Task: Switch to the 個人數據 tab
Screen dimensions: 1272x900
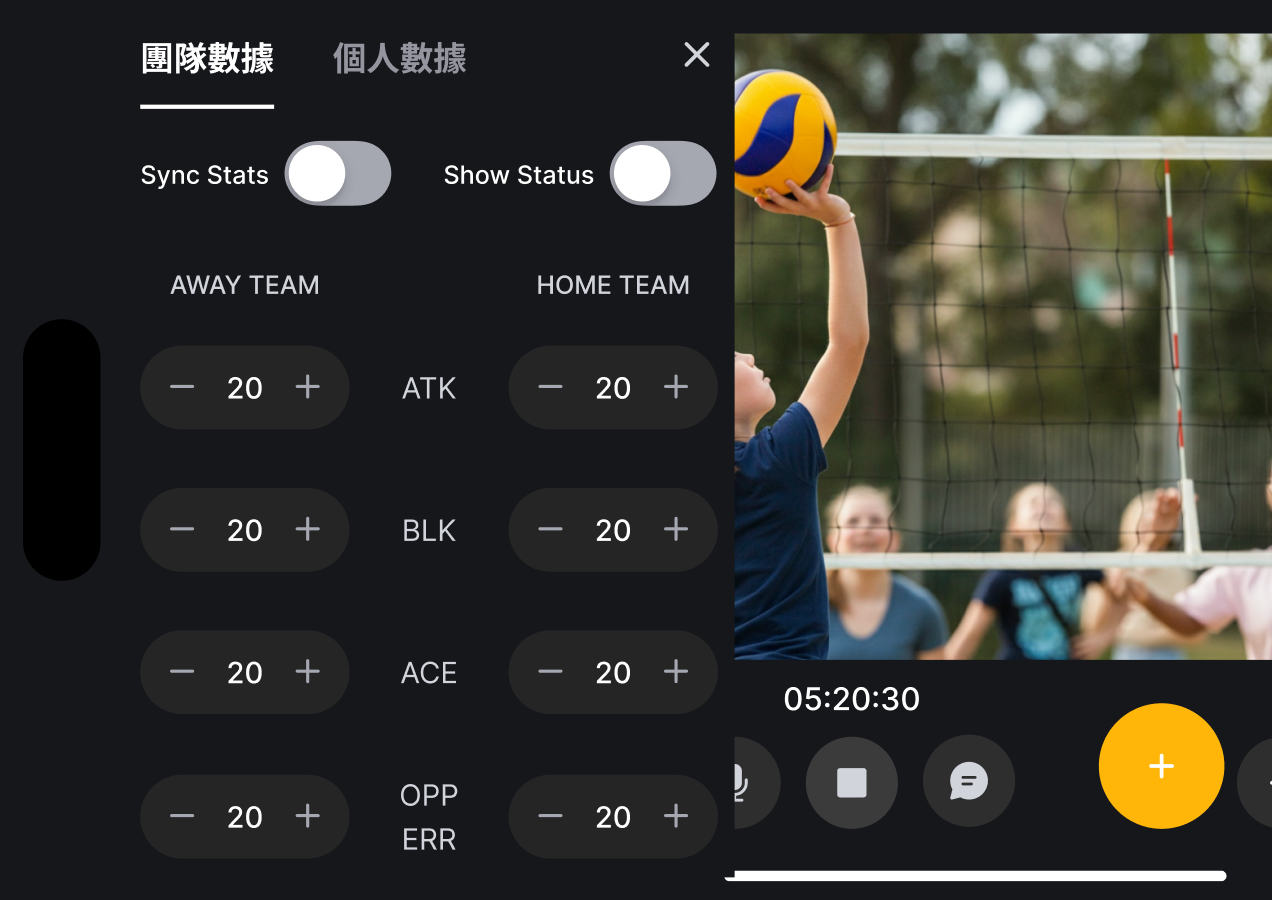Action: [399, 59]
